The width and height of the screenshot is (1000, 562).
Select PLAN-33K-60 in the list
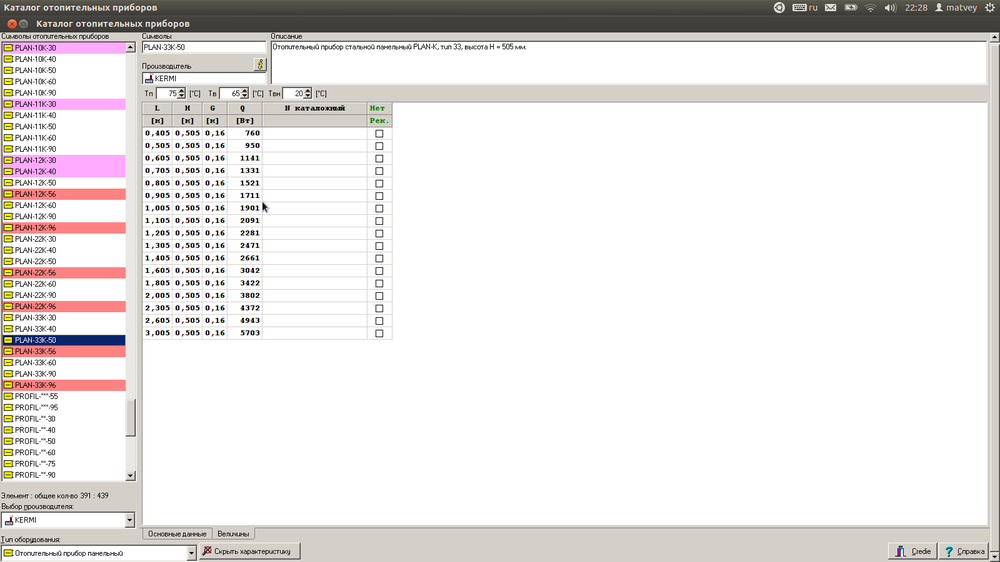click(x=64, y=362)
